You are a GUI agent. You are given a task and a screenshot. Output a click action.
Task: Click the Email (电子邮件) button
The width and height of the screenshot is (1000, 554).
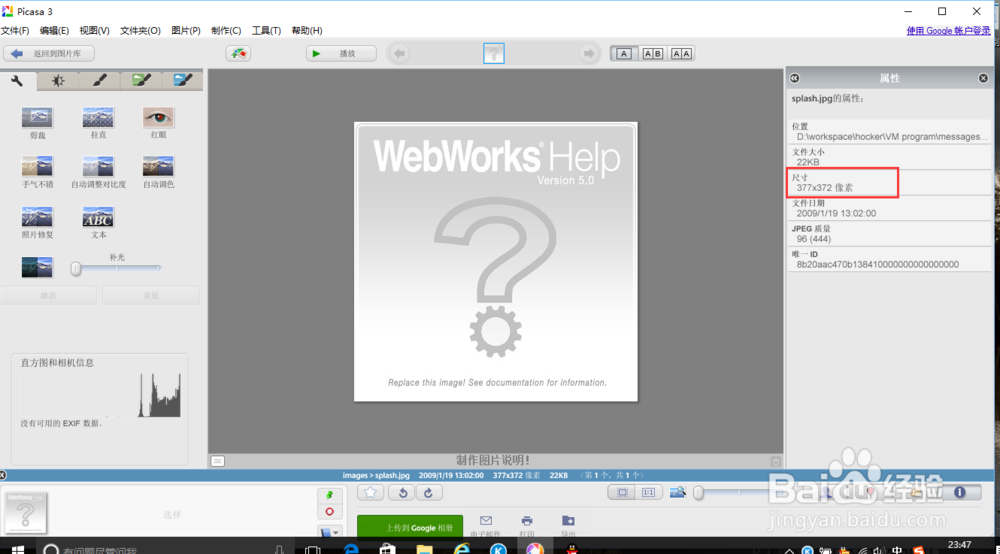[486, 526]
